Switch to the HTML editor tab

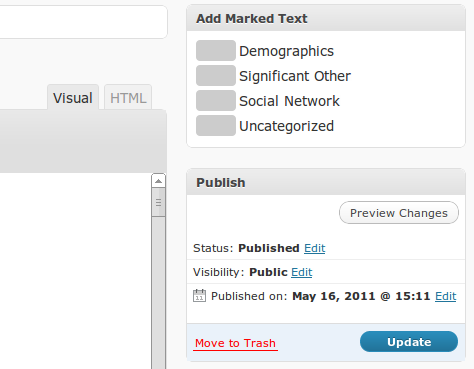pyautogui.click(x=128, y=98)
